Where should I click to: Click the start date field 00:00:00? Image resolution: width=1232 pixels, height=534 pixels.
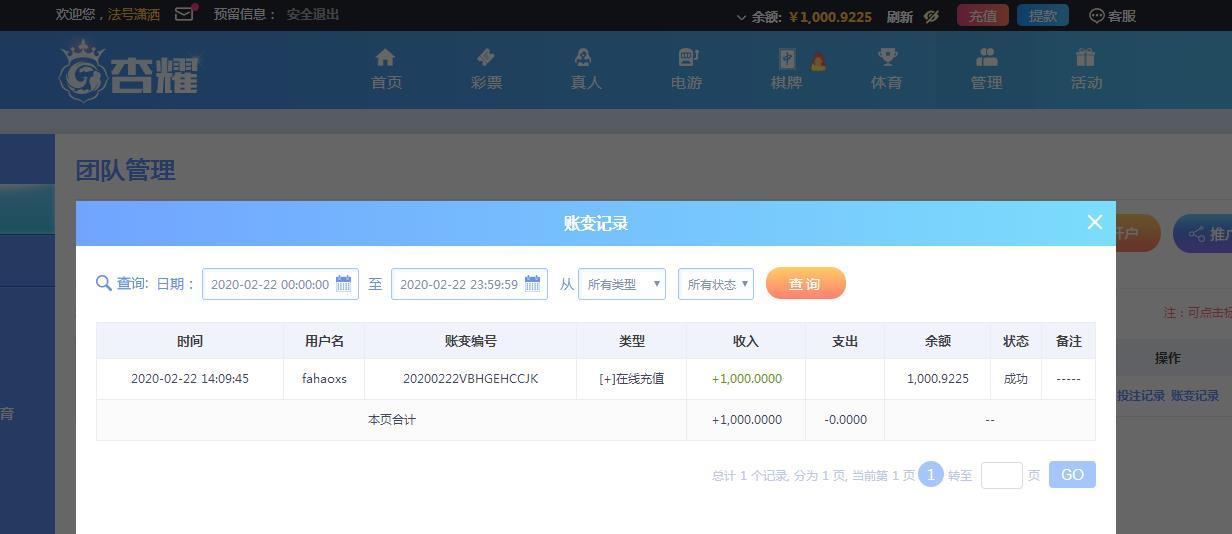[280, 284]
